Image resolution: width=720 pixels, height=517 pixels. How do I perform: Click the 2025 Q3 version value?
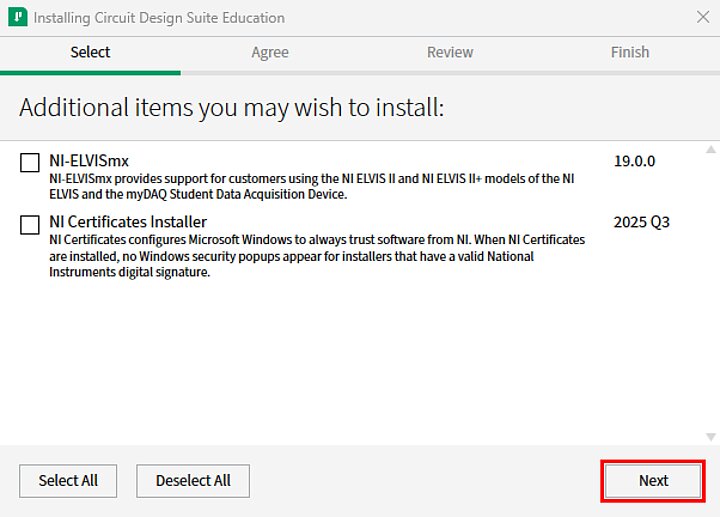[x=642, y=222]
